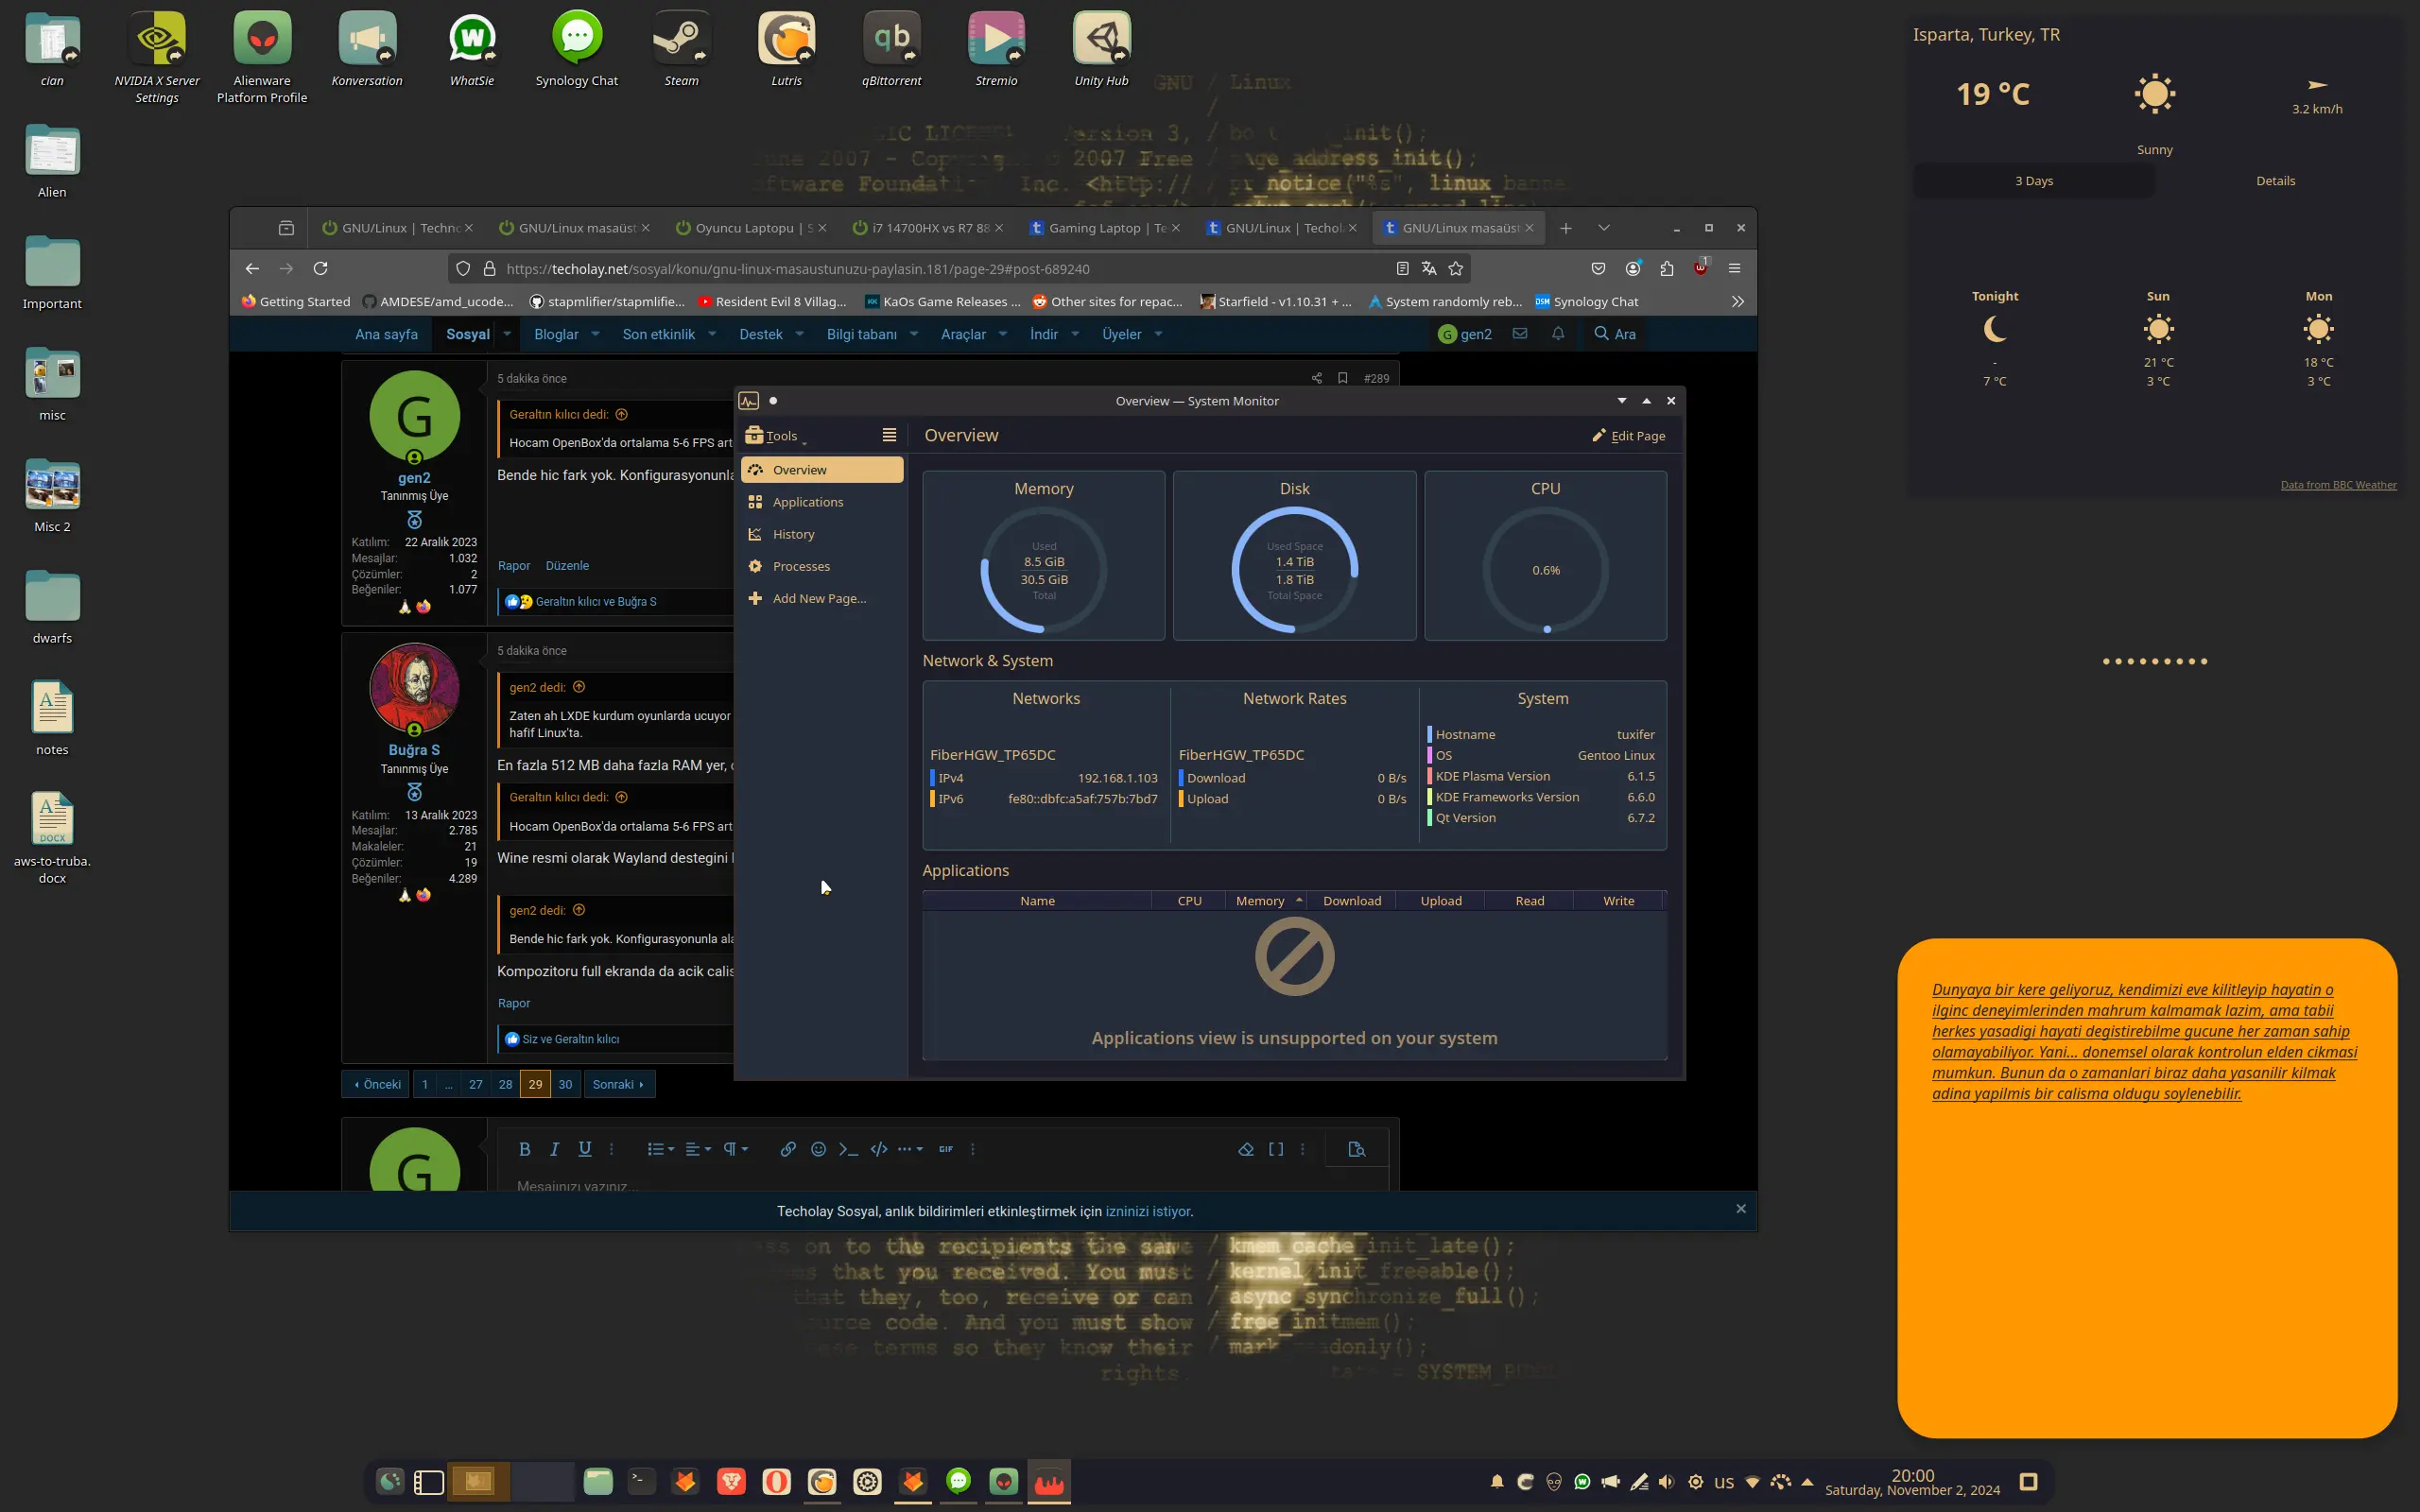This screenshot has height=1512, width=2420.
Task: Click Önceki previous page button
Action: 376,1084
